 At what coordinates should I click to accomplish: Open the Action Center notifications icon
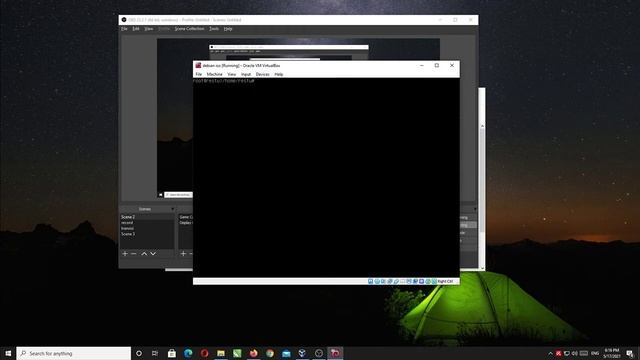630,353
